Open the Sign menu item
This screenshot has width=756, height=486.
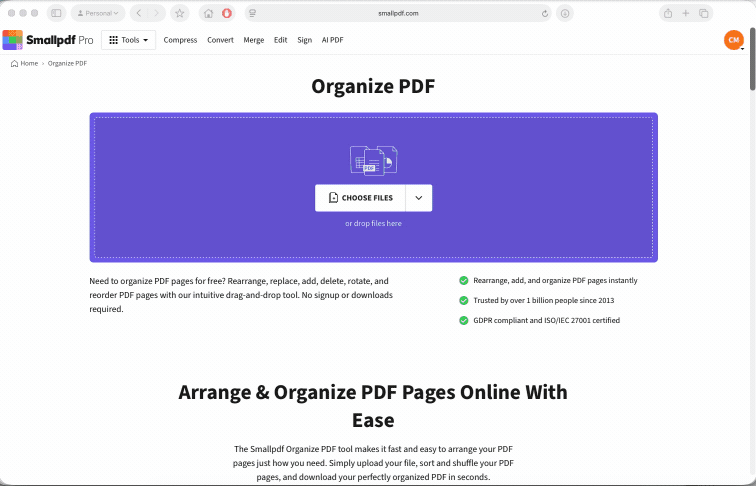pyautogui.click(x=304, y=40)
